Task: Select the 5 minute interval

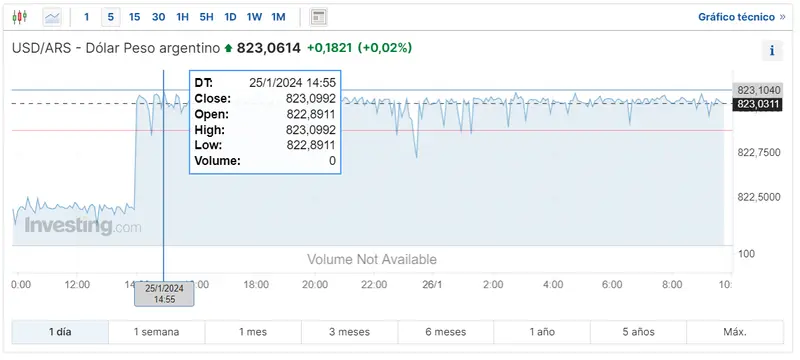Action: tap(111, 17)
